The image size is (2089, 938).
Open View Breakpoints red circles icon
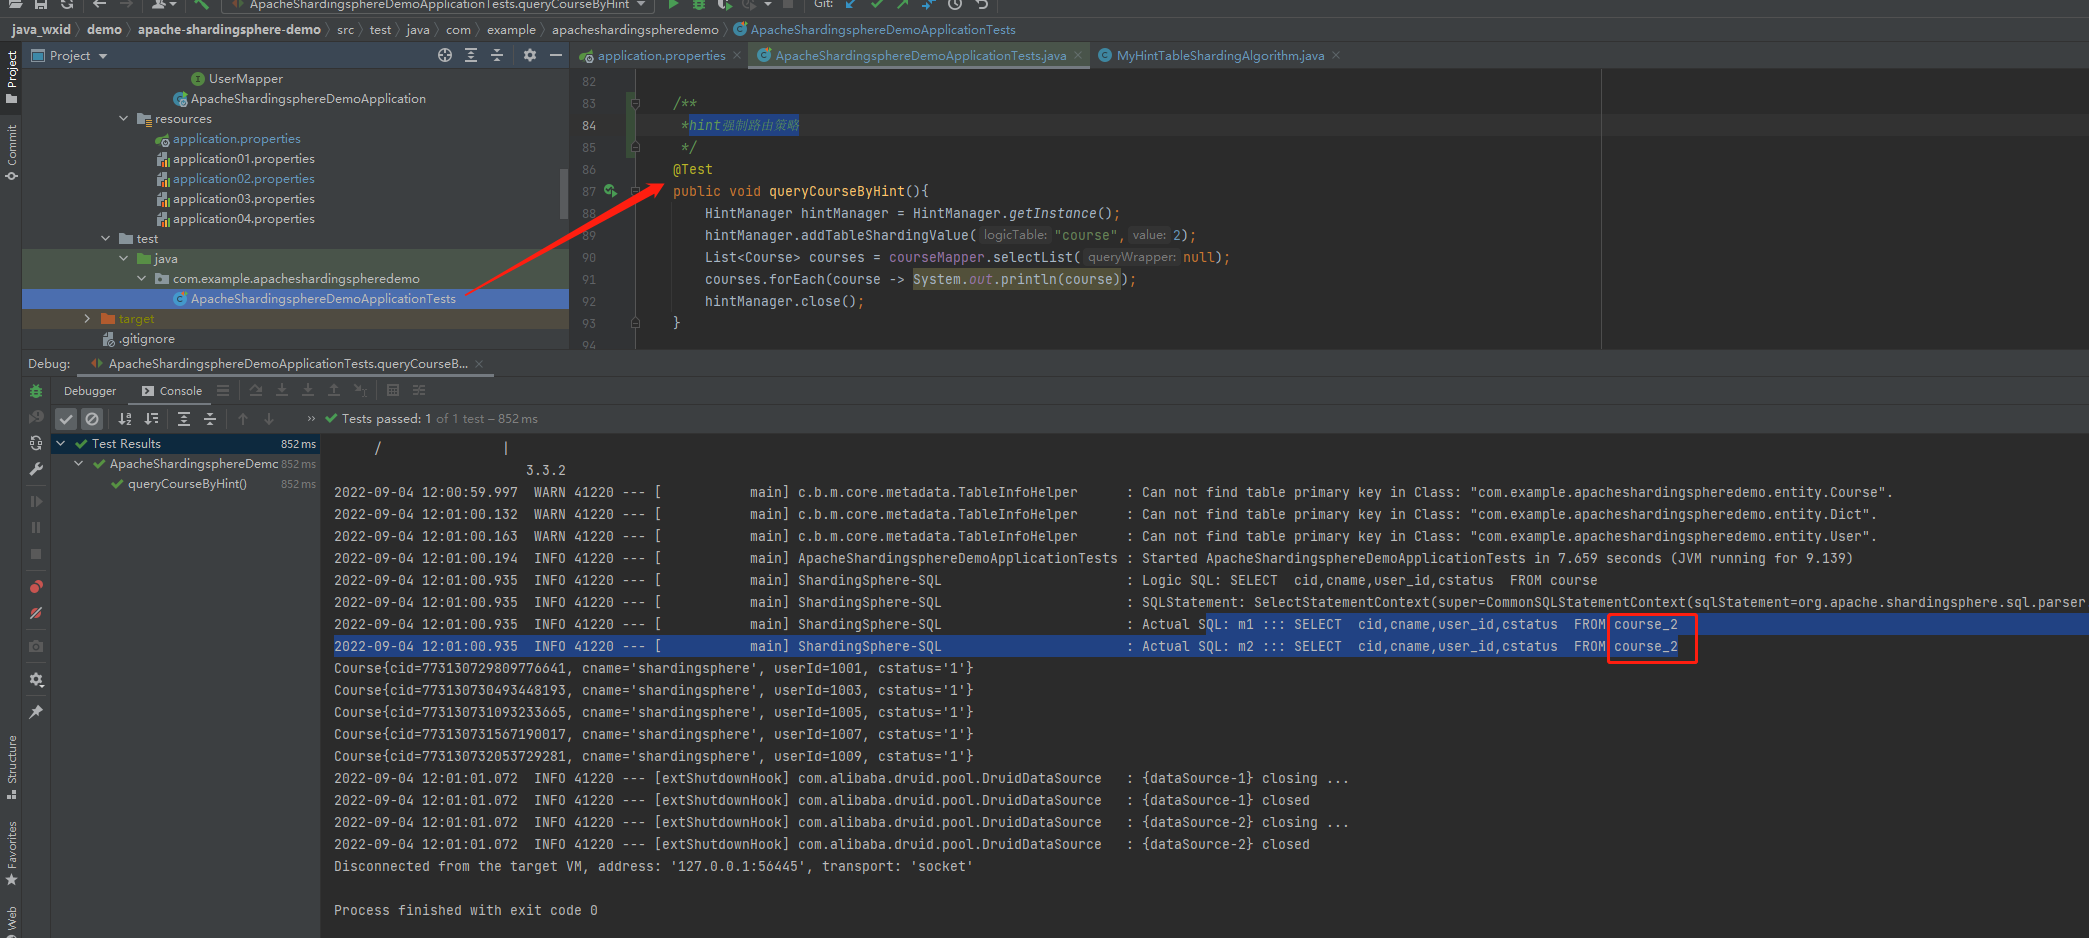(x=36, y=587)
